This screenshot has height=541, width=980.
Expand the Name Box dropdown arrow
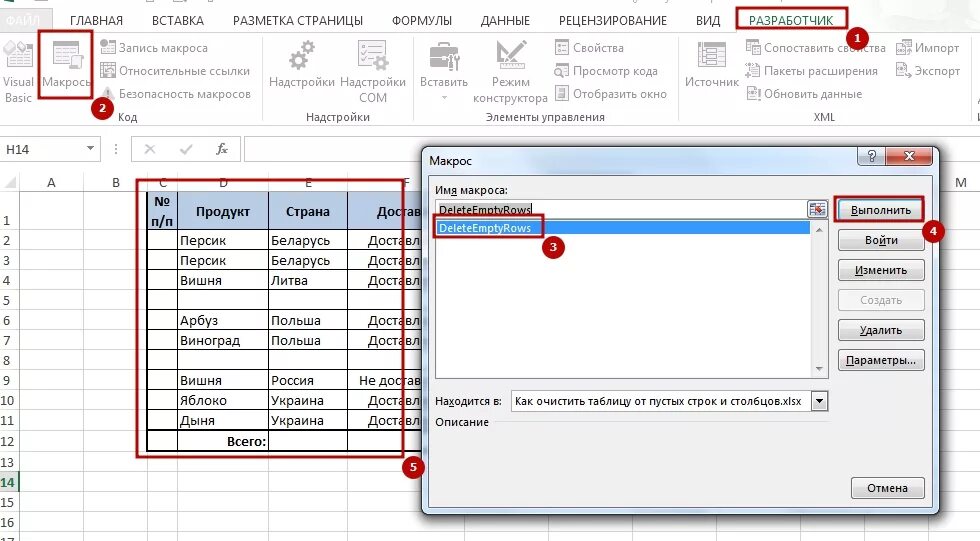click(90, 149)
